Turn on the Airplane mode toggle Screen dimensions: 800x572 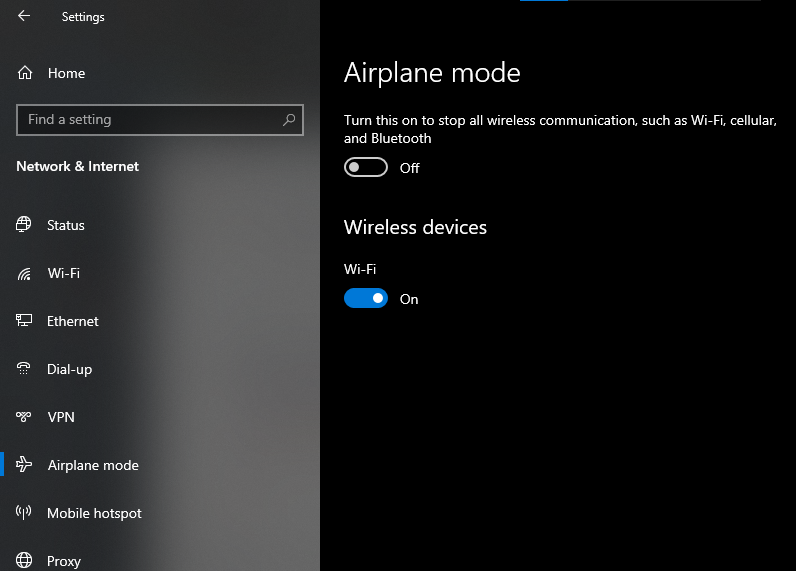coord(365,167)
